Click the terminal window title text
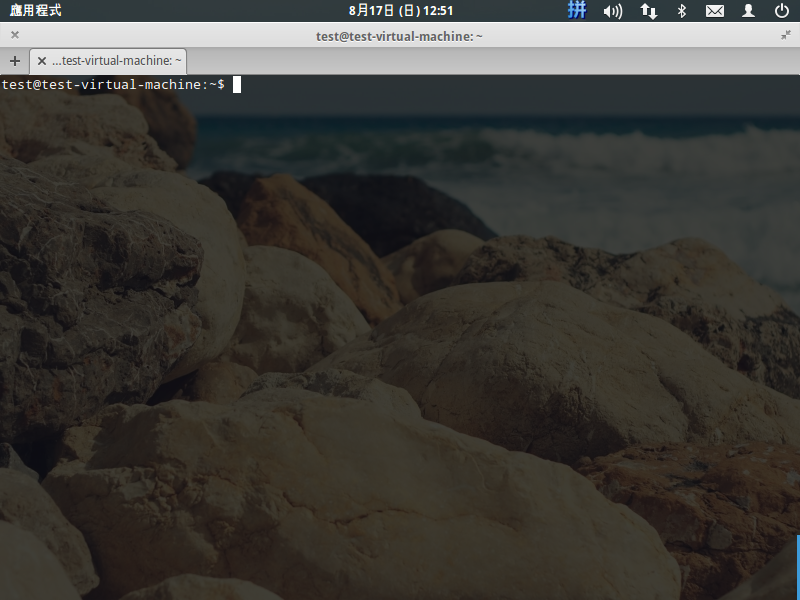 click(x=399, y=36)
